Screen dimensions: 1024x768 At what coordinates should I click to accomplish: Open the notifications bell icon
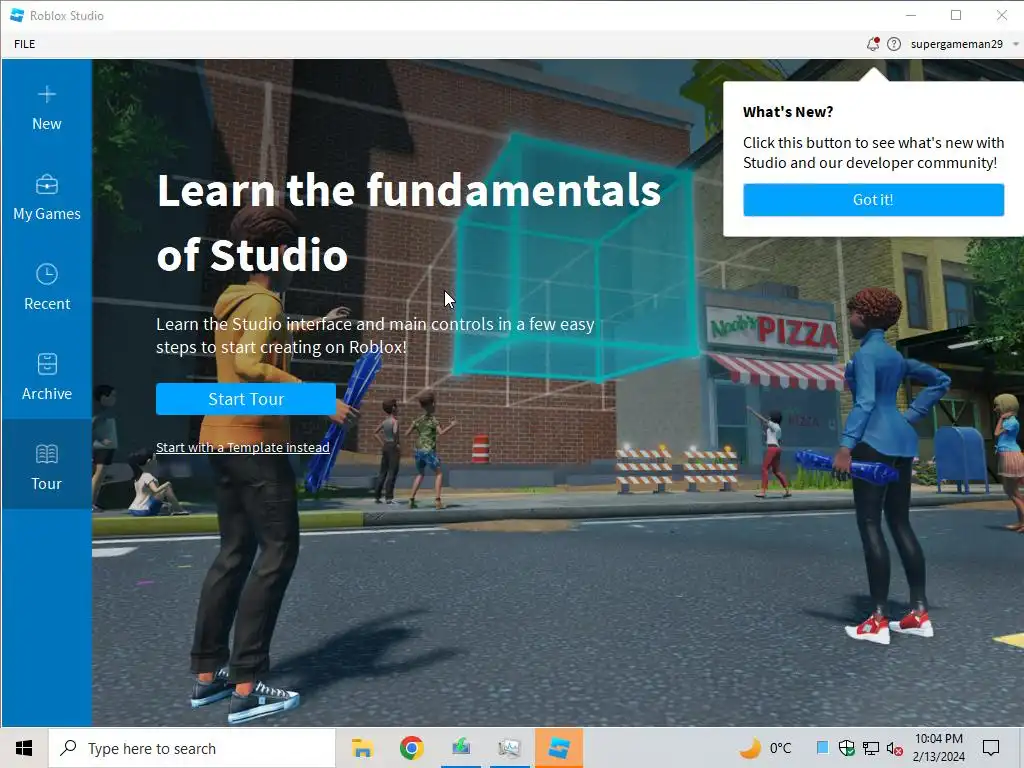pyautogui.click(x=872, y=44)
